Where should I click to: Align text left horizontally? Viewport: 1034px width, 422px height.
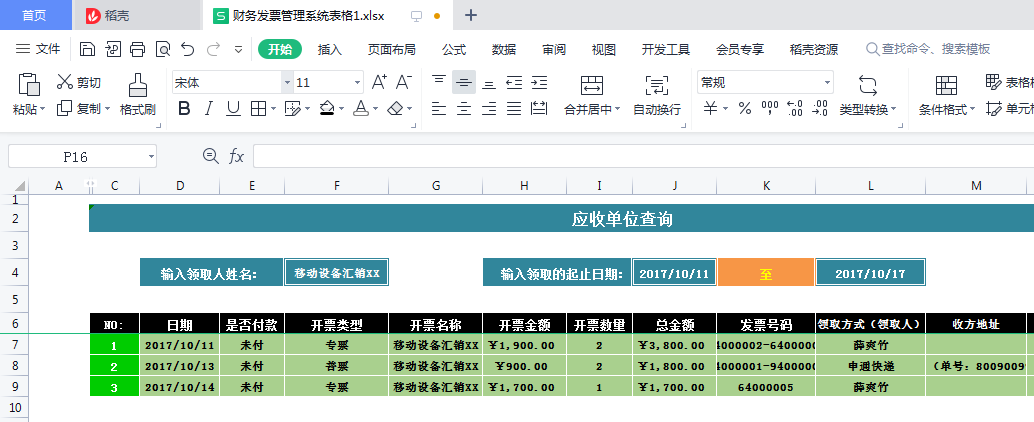coord(439,109)
